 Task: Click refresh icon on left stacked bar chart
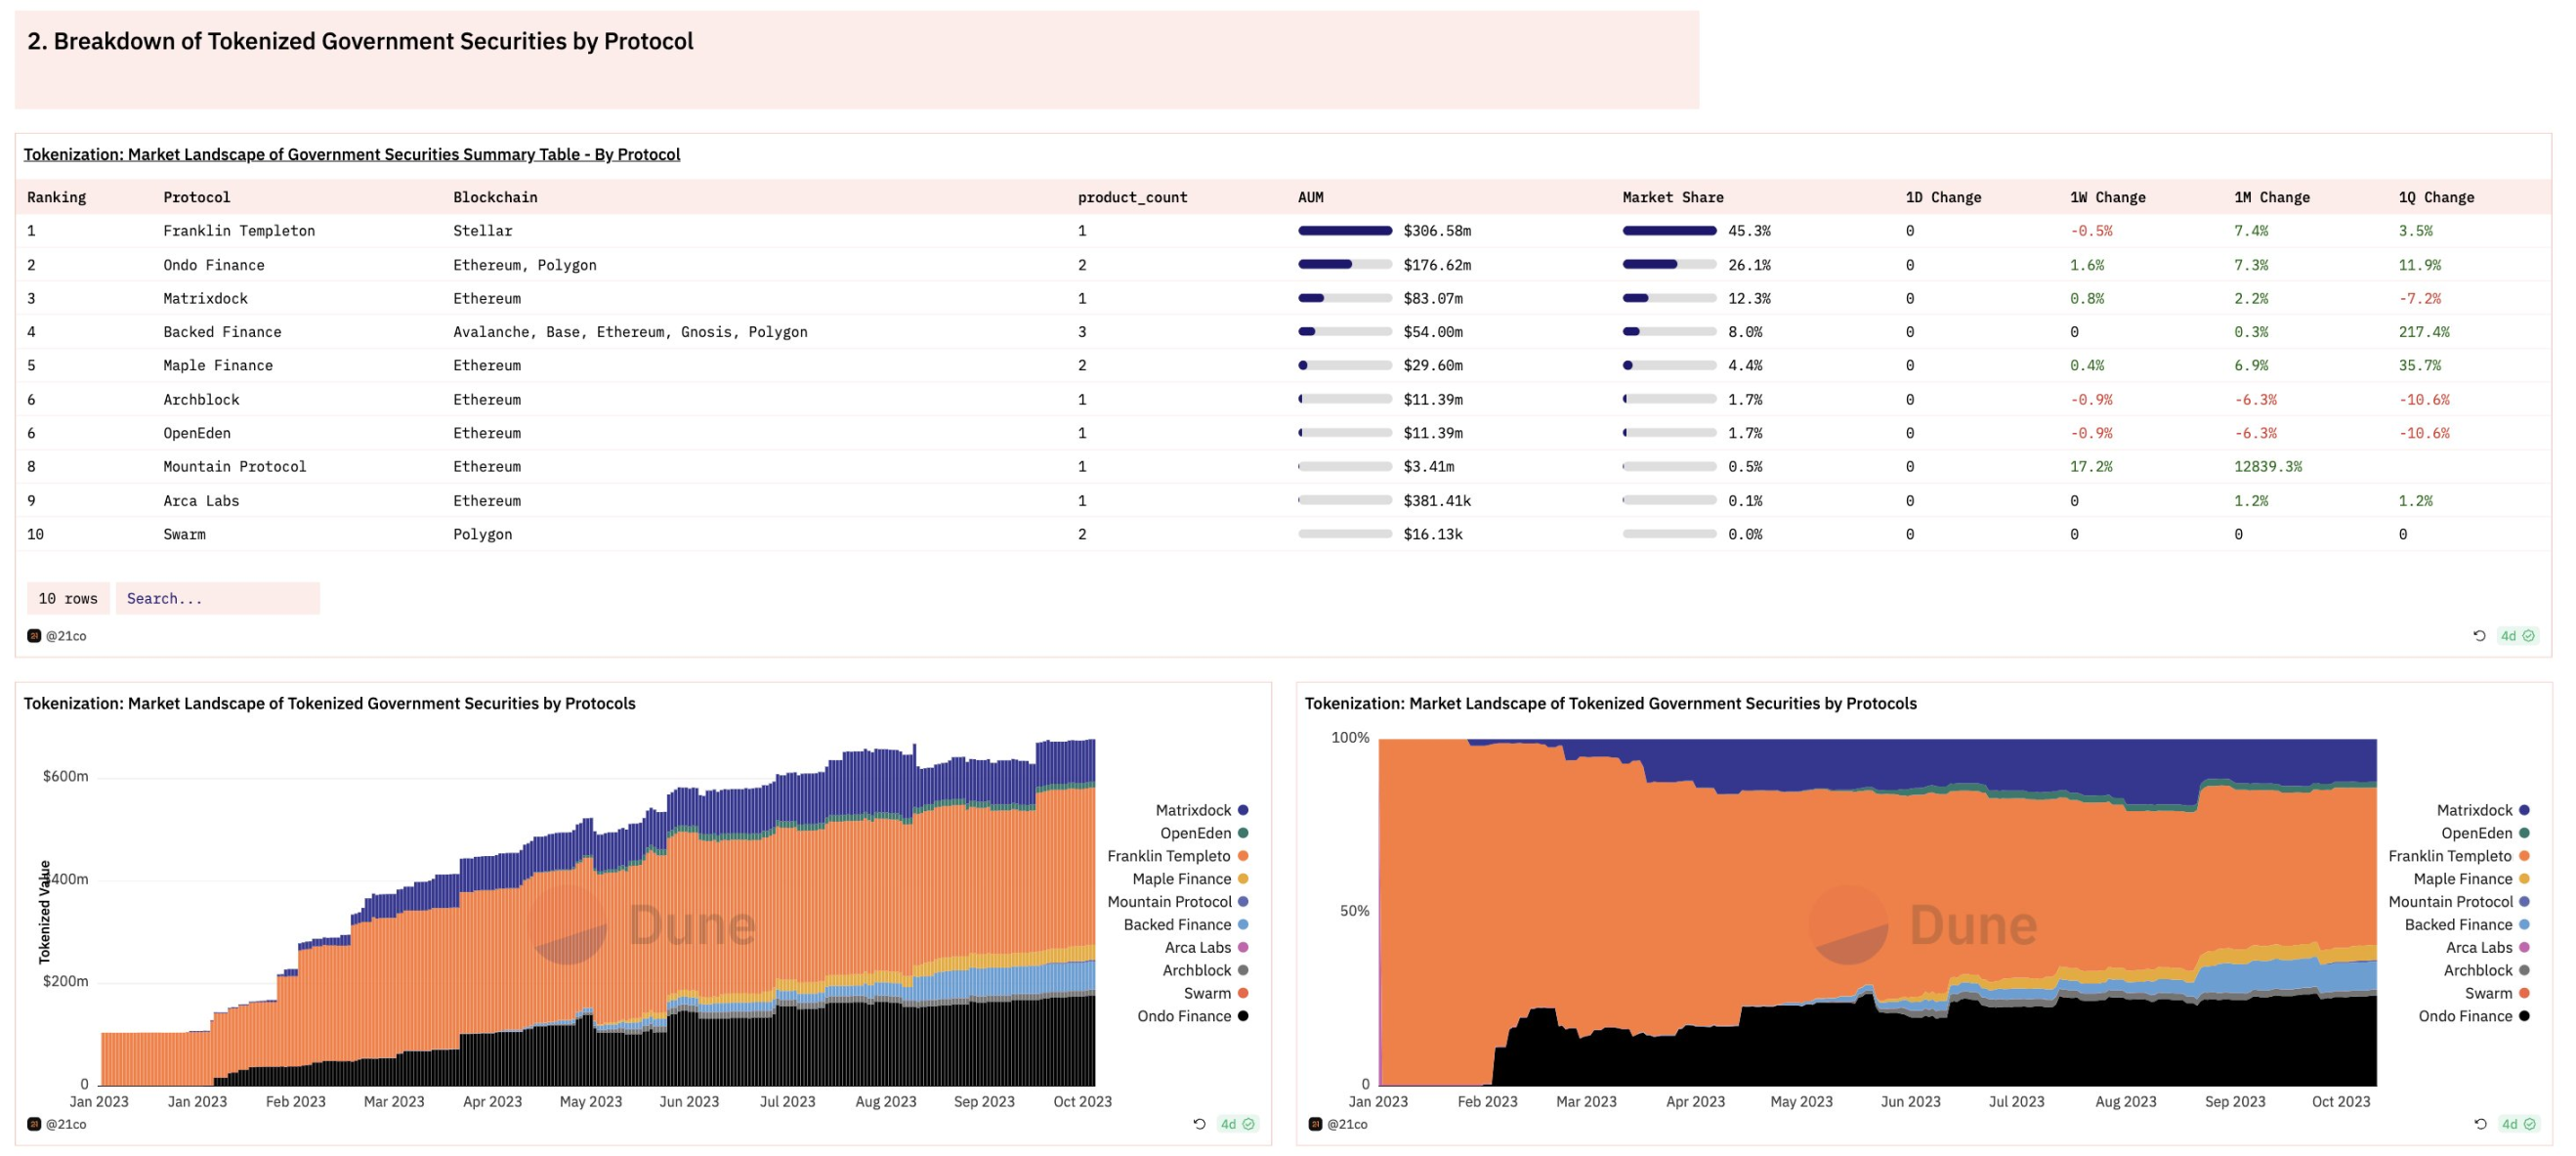pyautogui.click(x=1199, y=1124)
